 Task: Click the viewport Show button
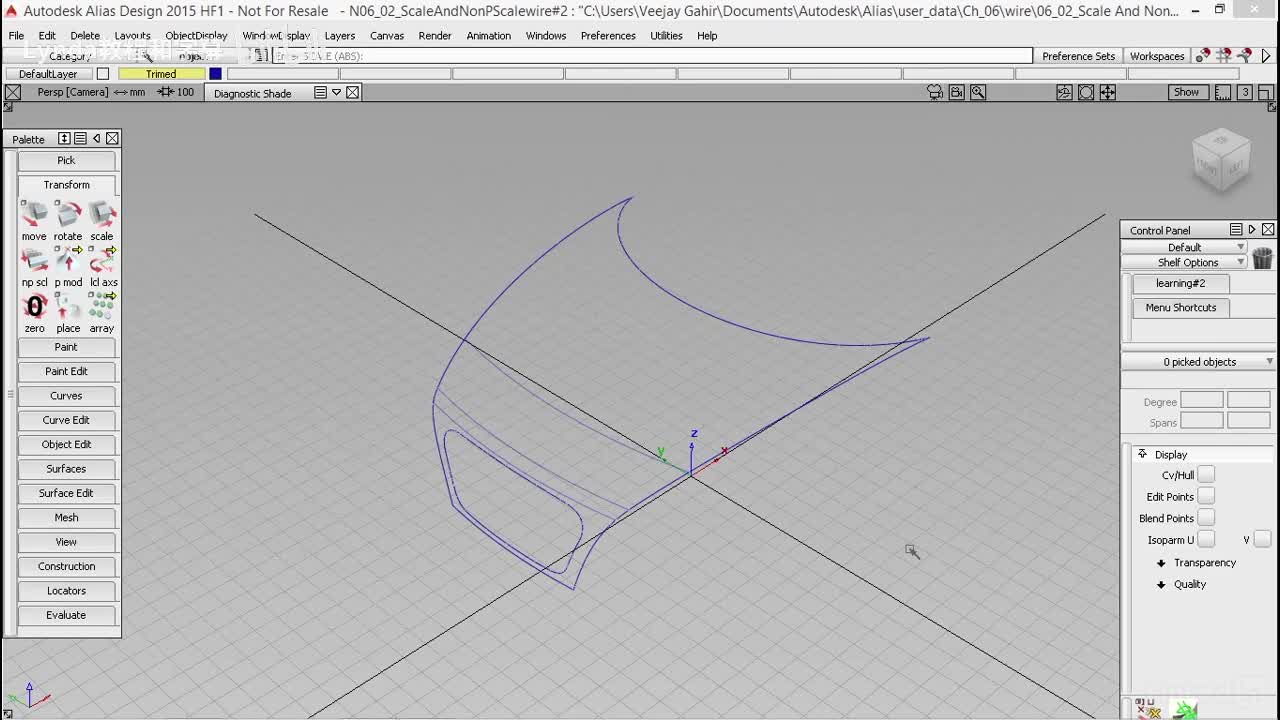pos(1186,92)
